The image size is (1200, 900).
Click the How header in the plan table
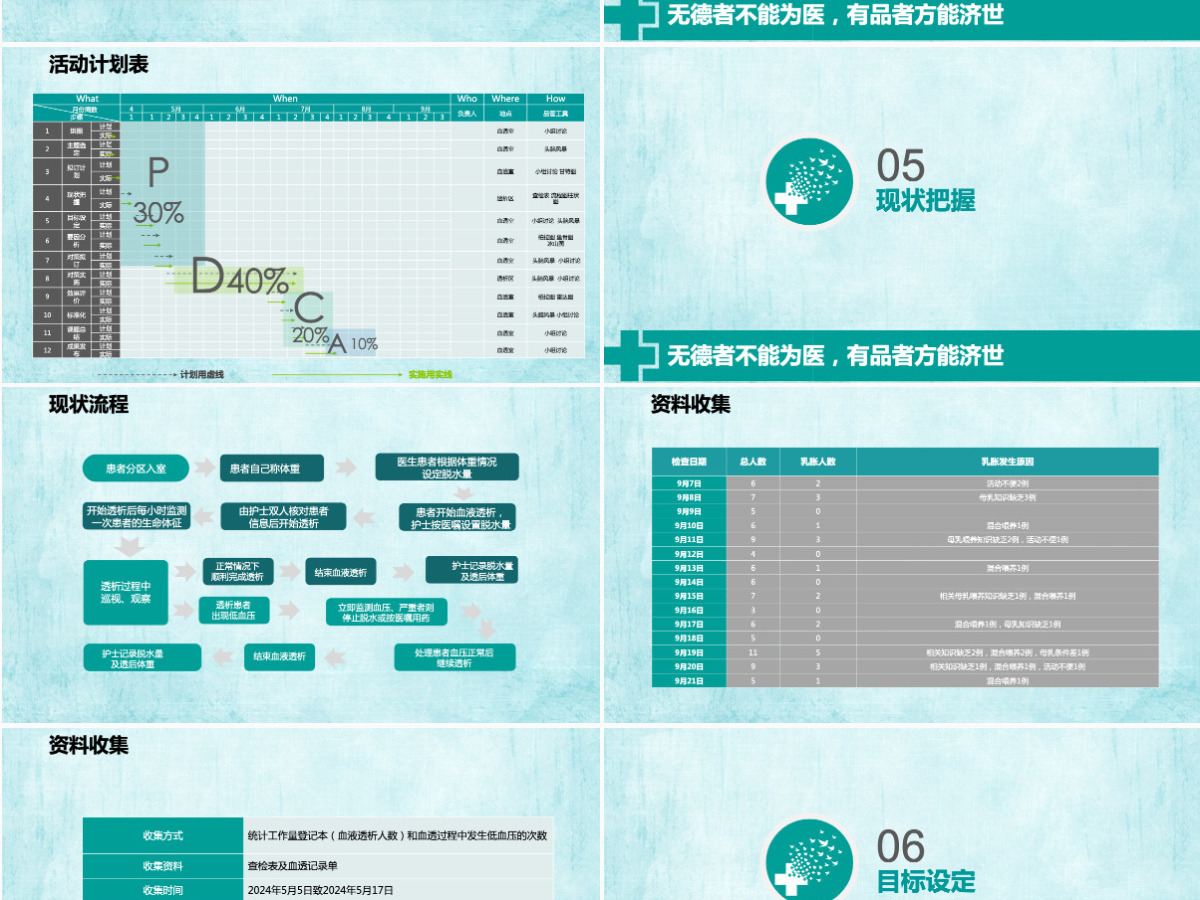pos(556,99)
